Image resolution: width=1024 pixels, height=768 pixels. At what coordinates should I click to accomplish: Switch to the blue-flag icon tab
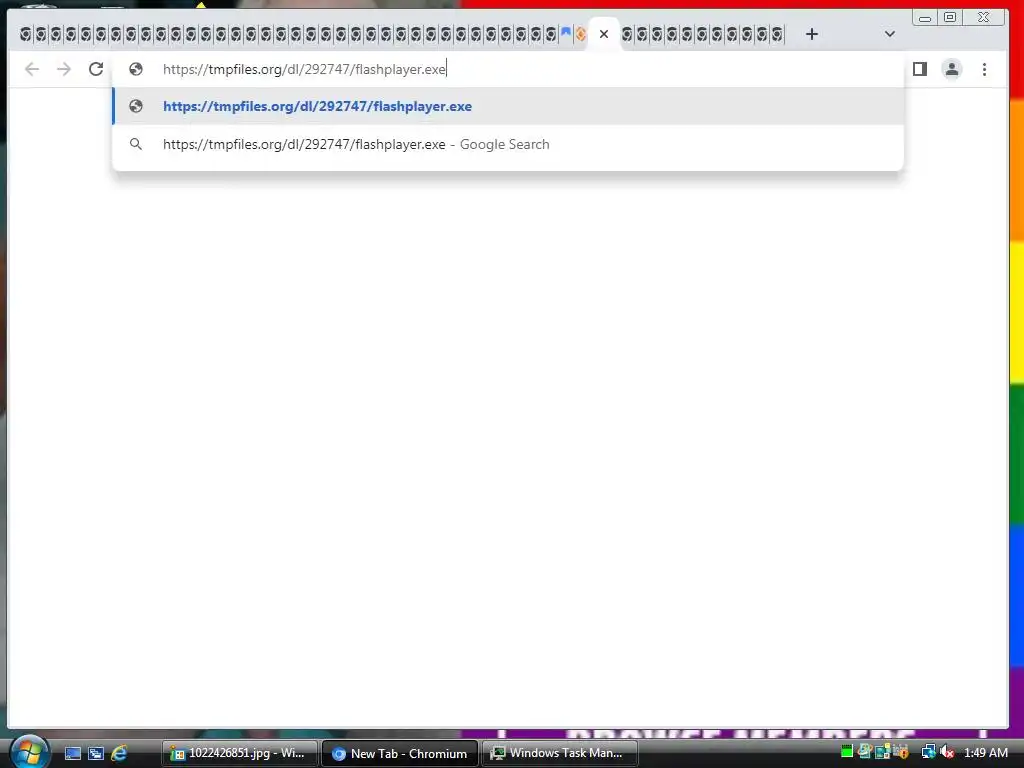[566, 33]
